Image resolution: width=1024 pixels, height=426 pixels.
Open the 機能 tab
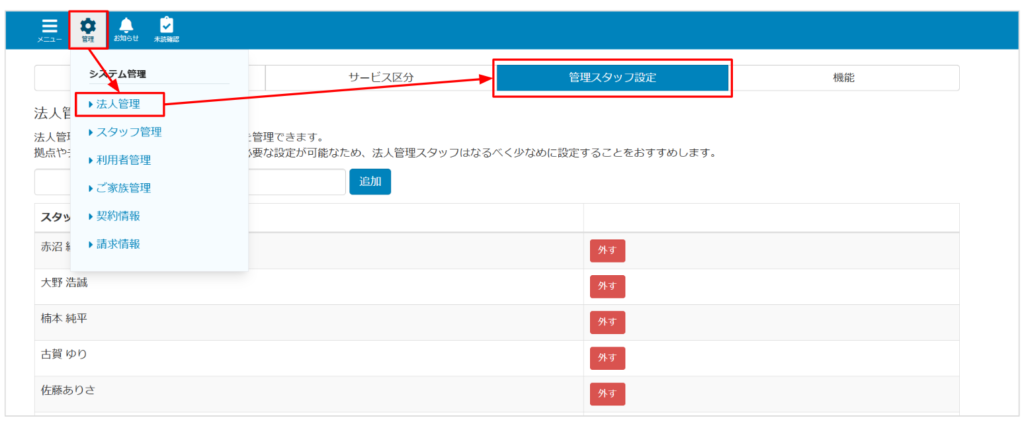tap(843, 78)
